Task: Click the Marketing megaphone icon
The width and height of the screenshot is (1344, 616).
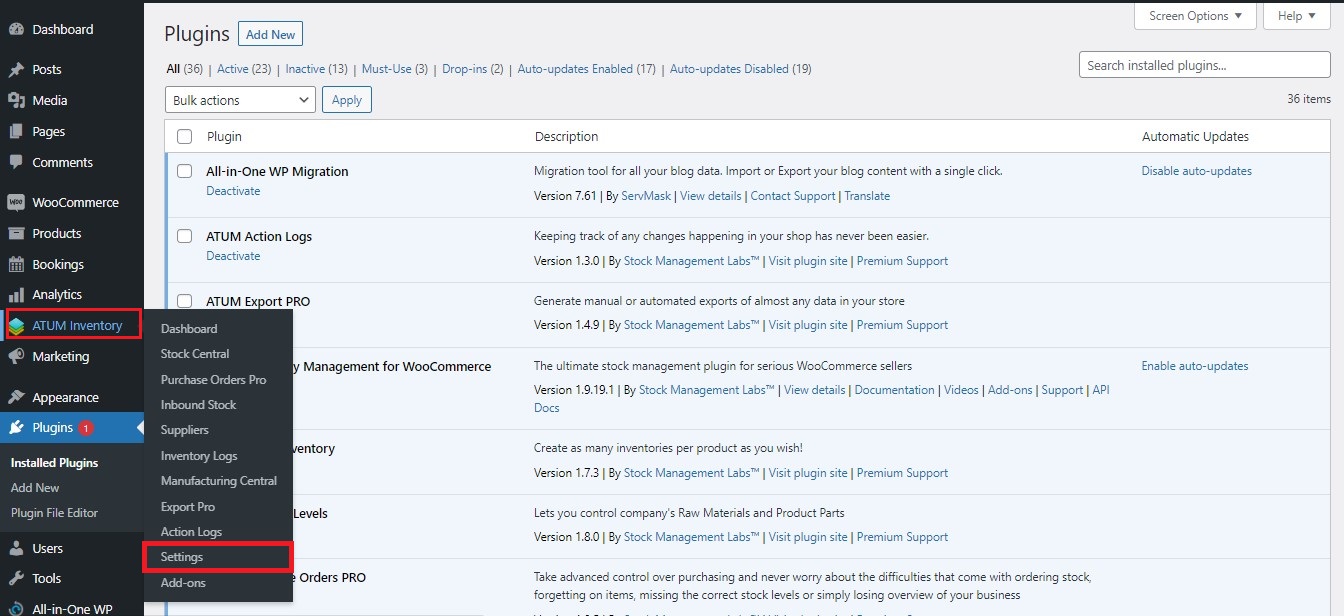Action: coord(16,356)
